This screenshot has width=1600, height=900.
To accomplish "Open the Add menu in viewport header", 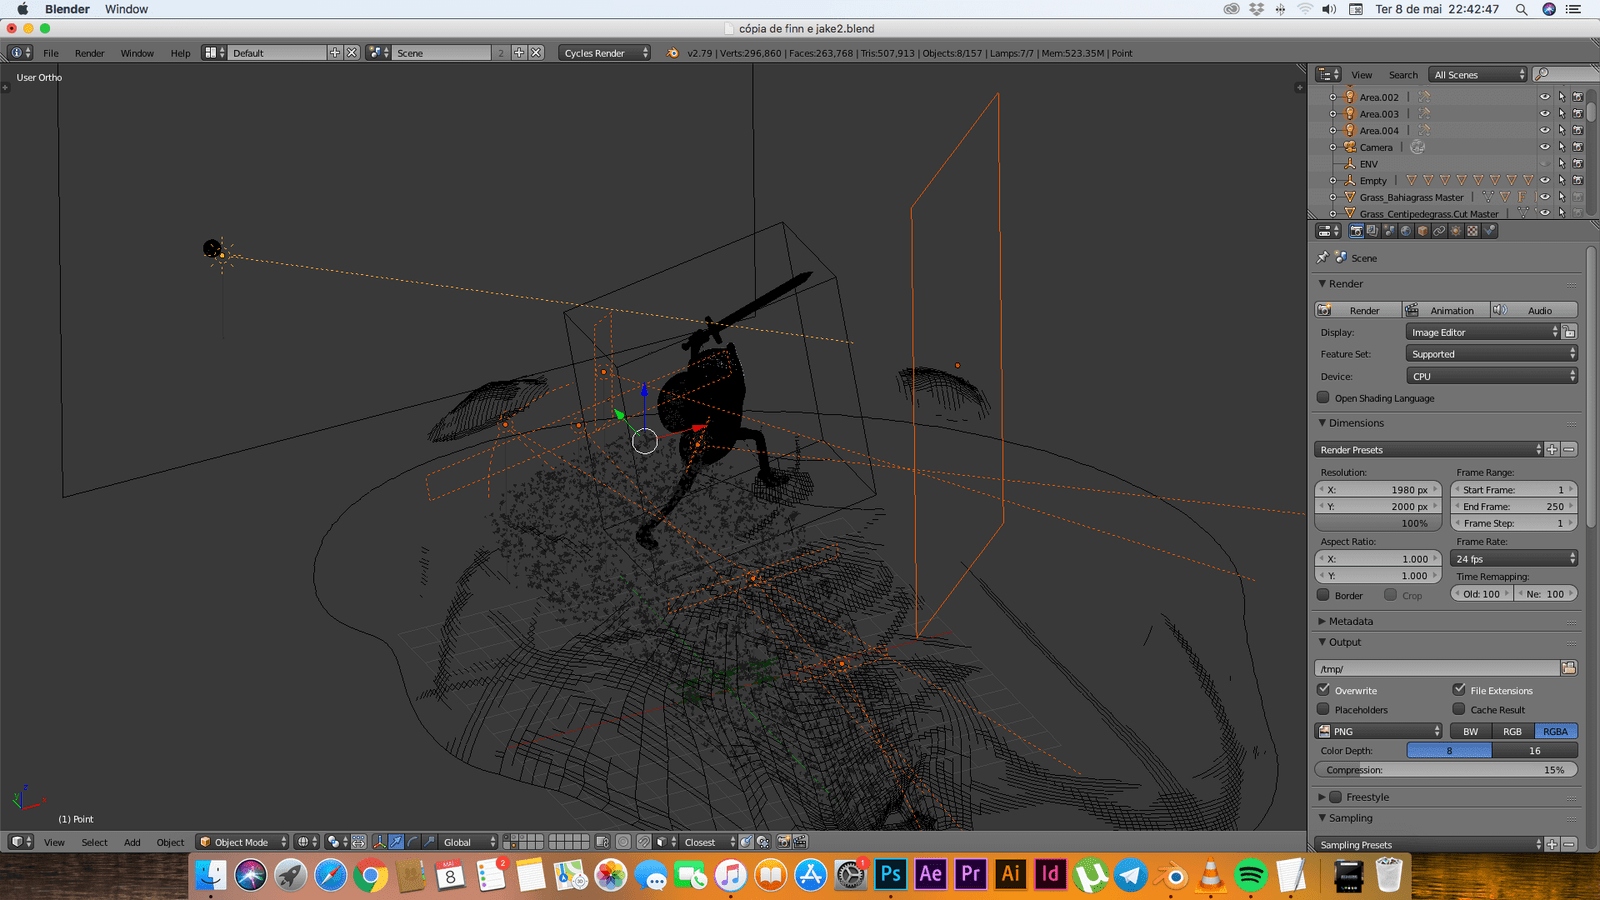I will (x=132, y=842).
